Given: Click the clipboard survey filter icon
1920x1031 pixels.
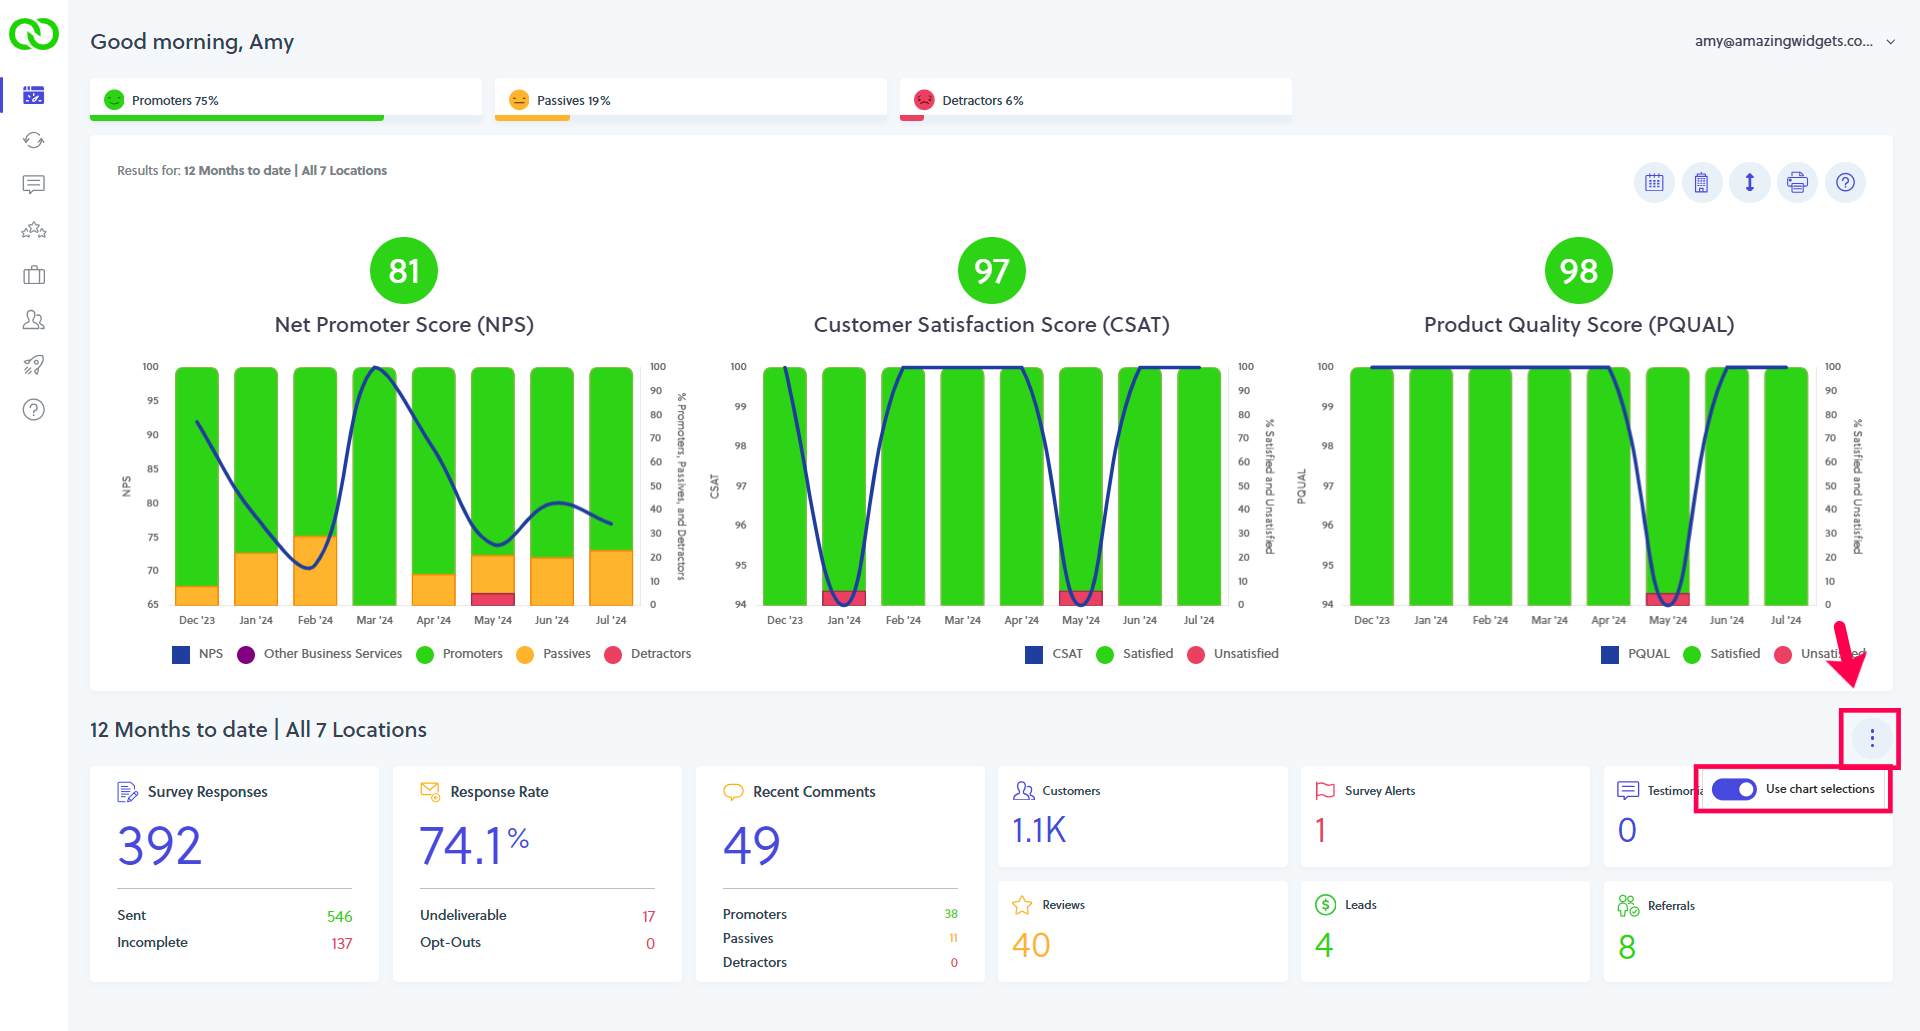Looking at the screenshot, I should (x=1701, y=182).
